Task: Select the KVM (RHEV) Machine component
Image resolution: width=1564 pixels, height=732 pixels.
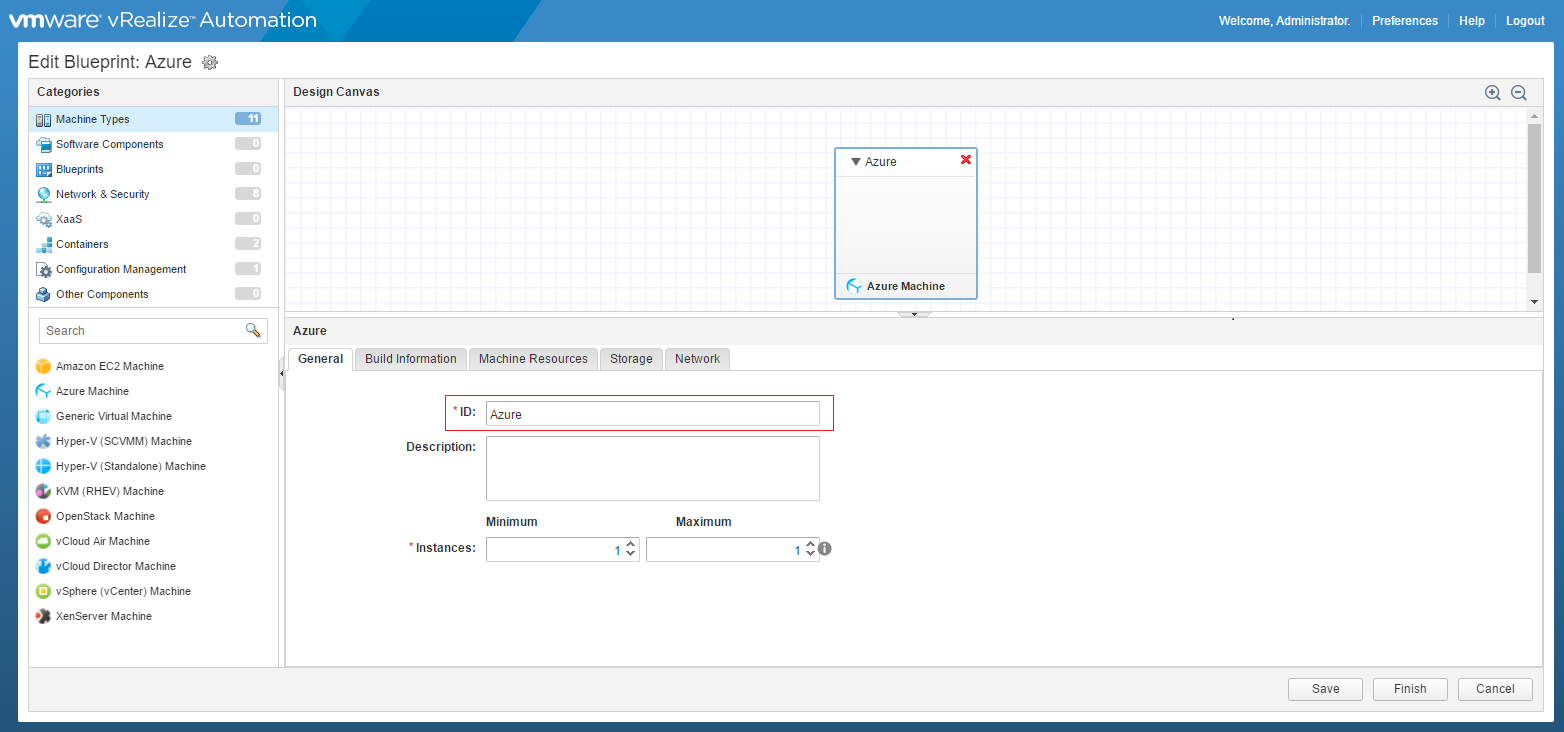Action: (x=111, y=491)
